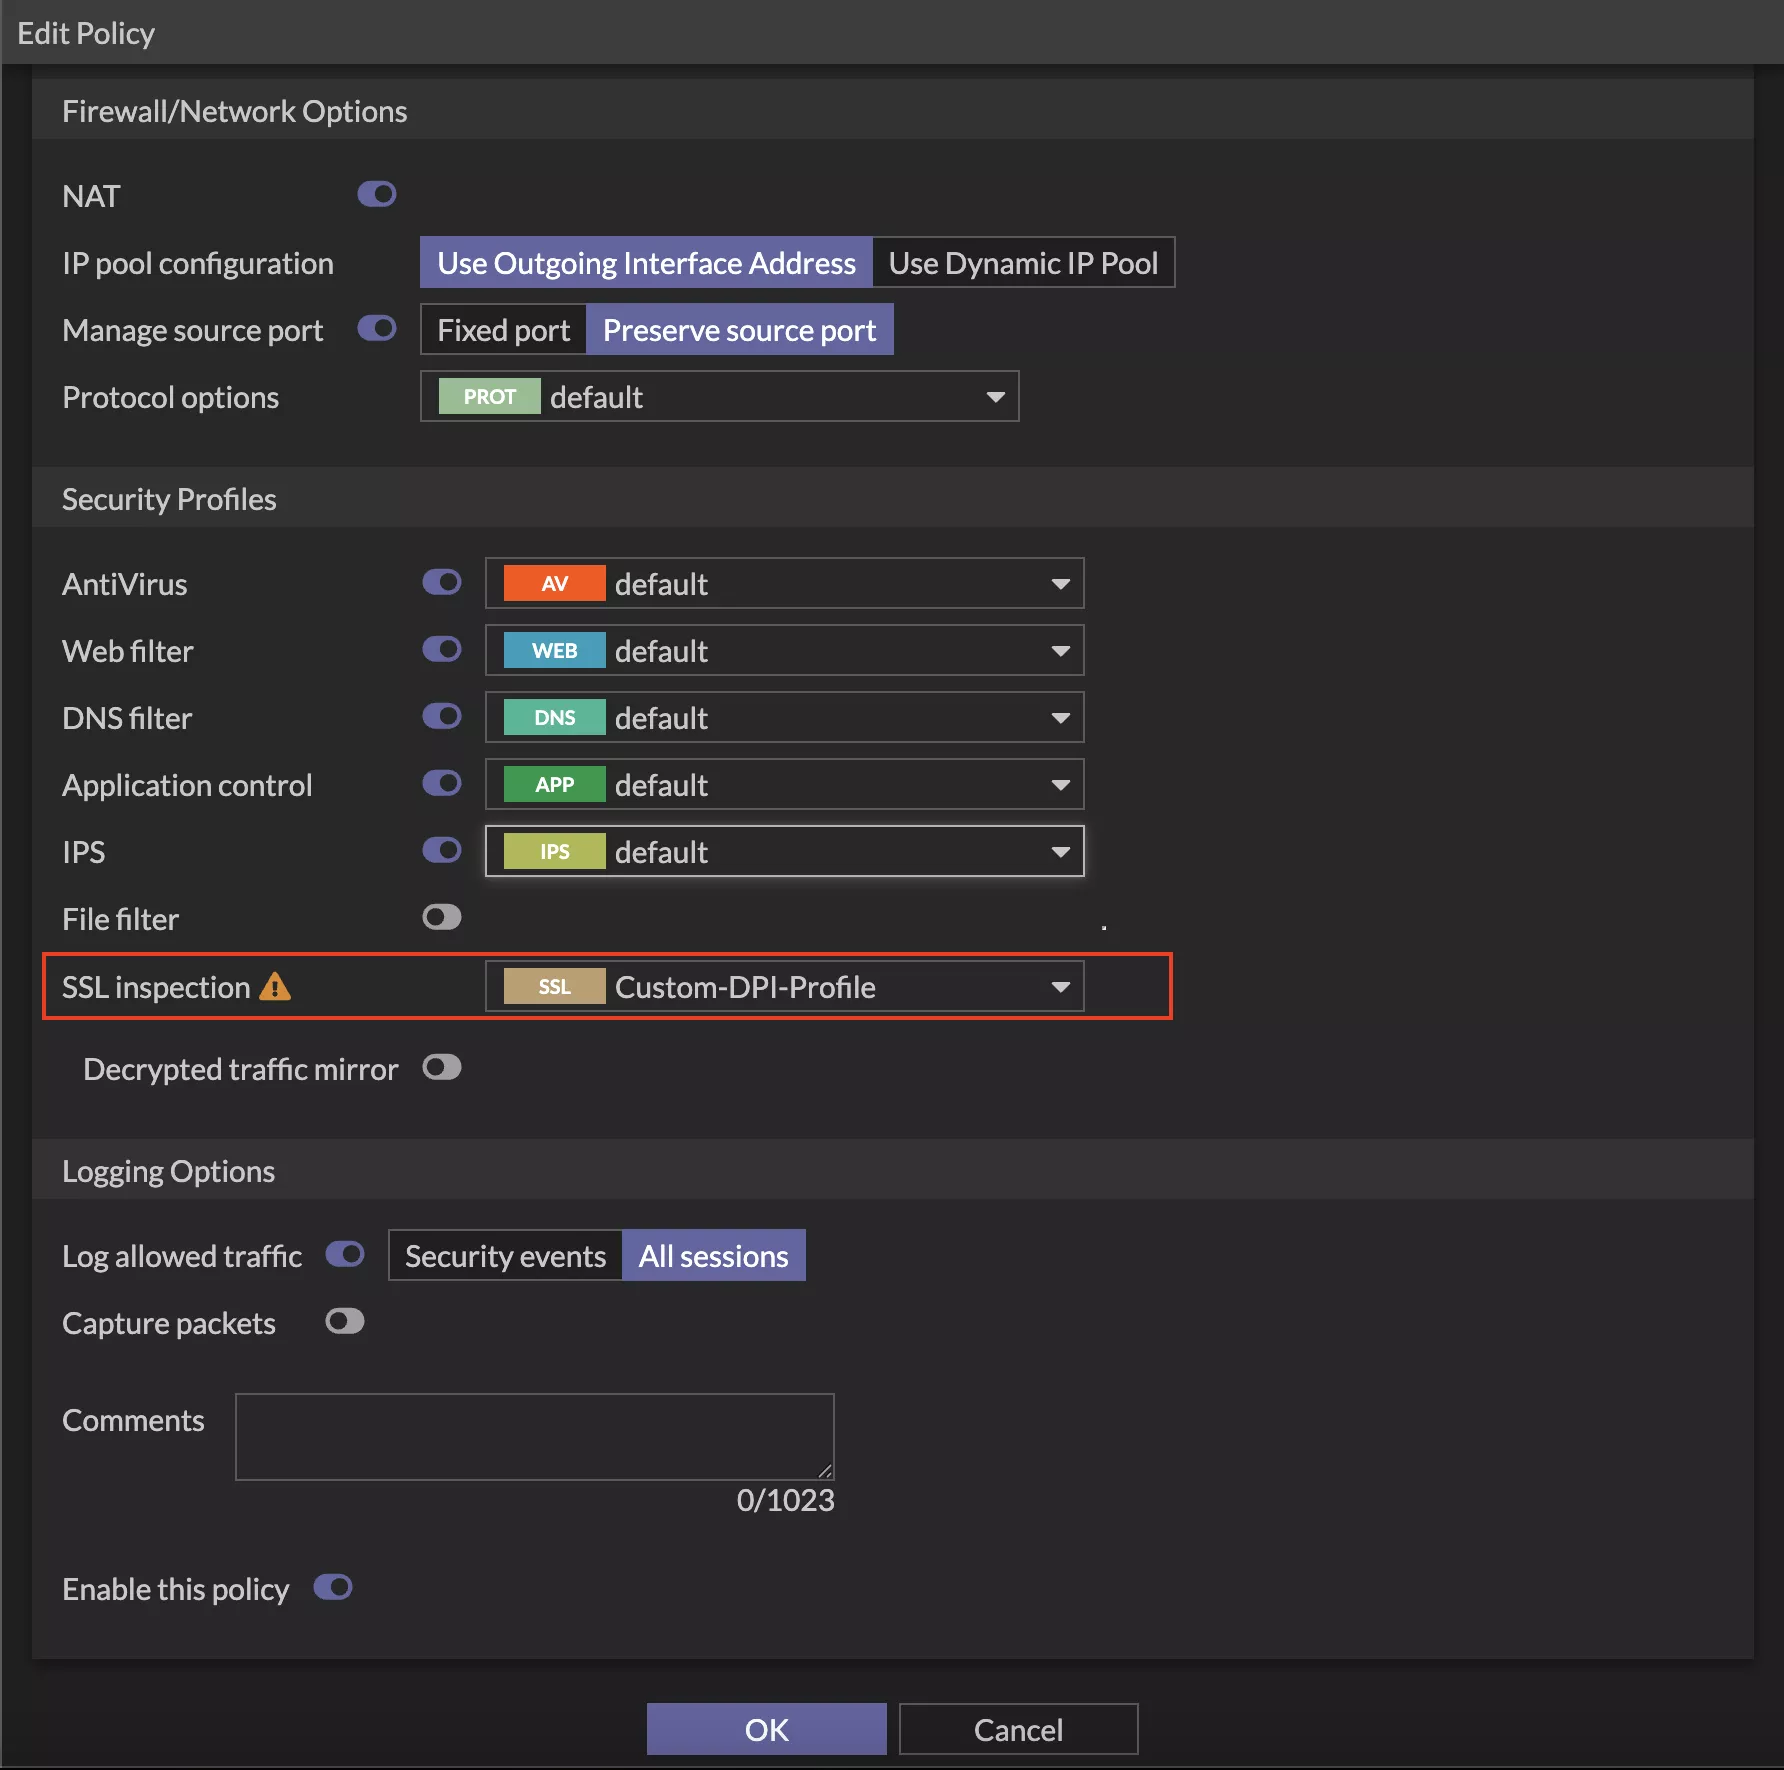Toggle the Application control switch
Screen dimensions: 1784x1770
coord(442,783)
